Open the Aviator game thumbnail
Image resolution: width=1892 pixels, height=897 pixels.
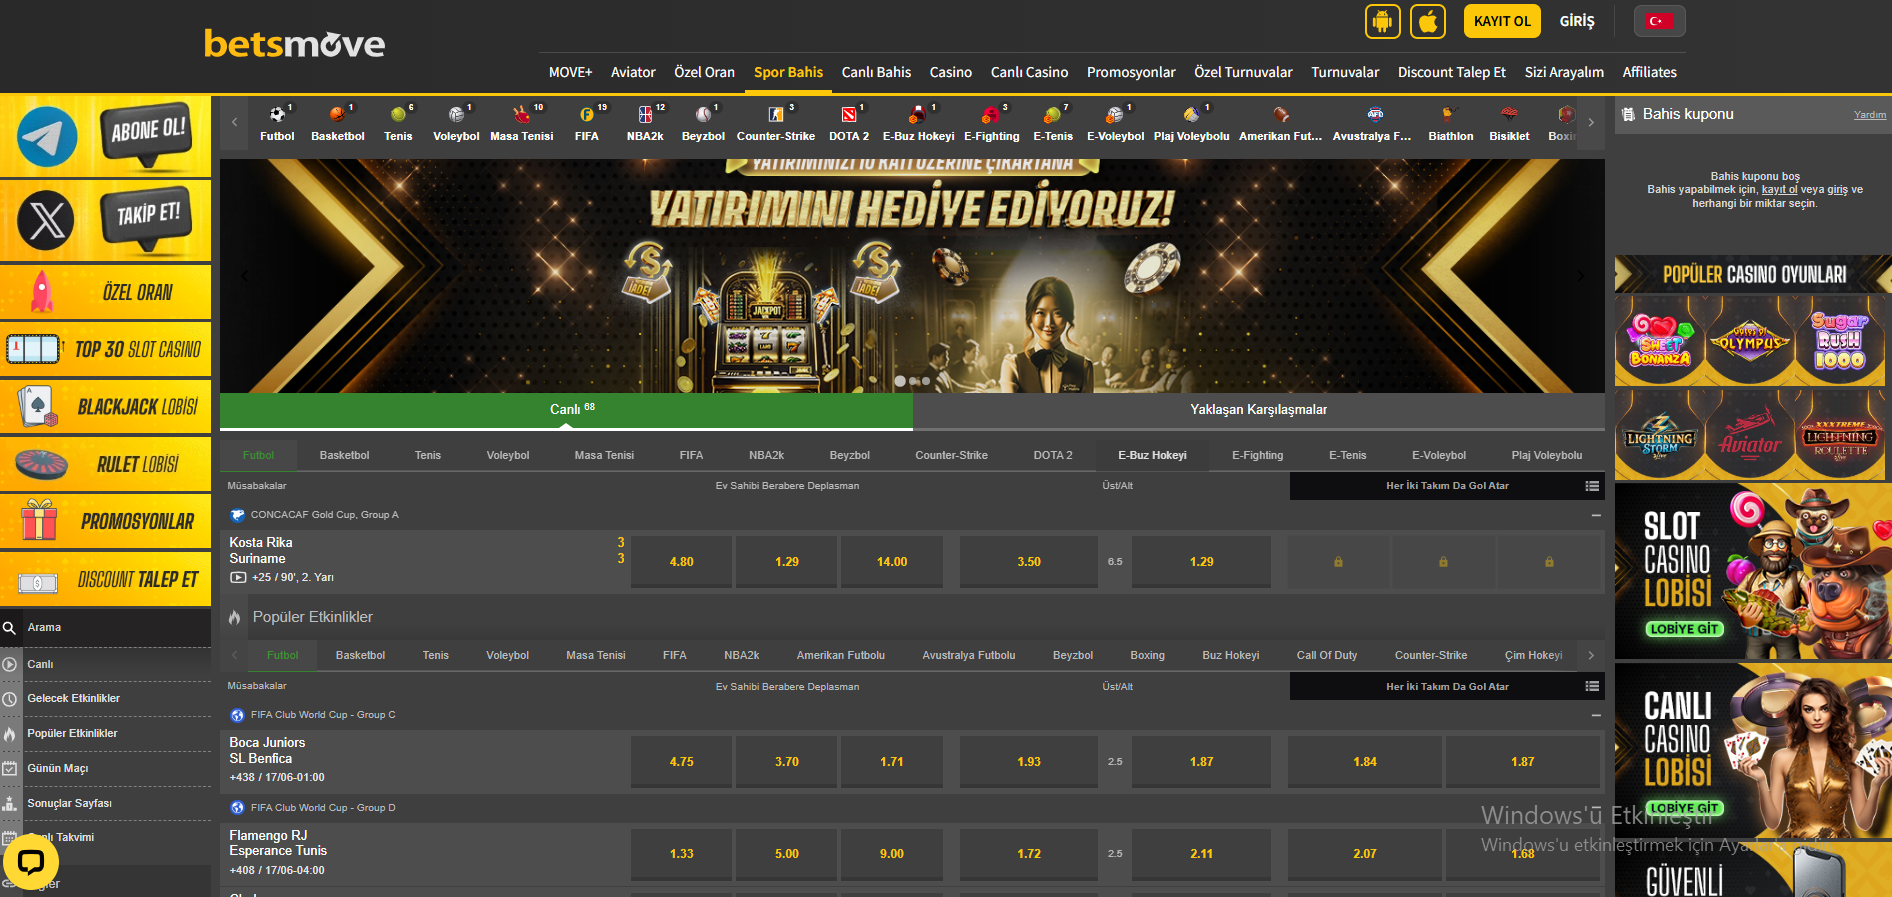click(1750, 435)
